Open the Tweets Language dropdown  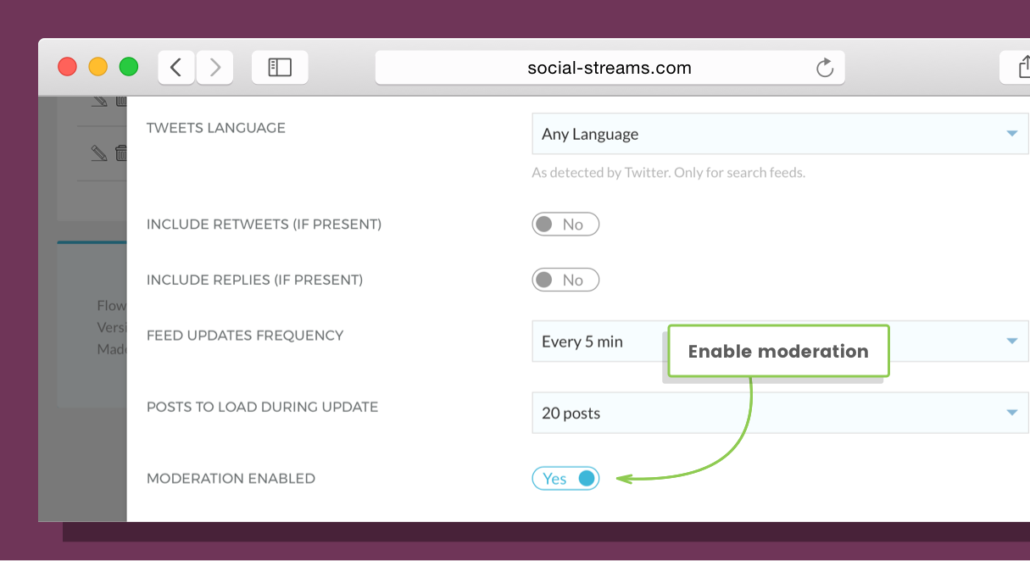pyautogui.click(x=780, y=133)
